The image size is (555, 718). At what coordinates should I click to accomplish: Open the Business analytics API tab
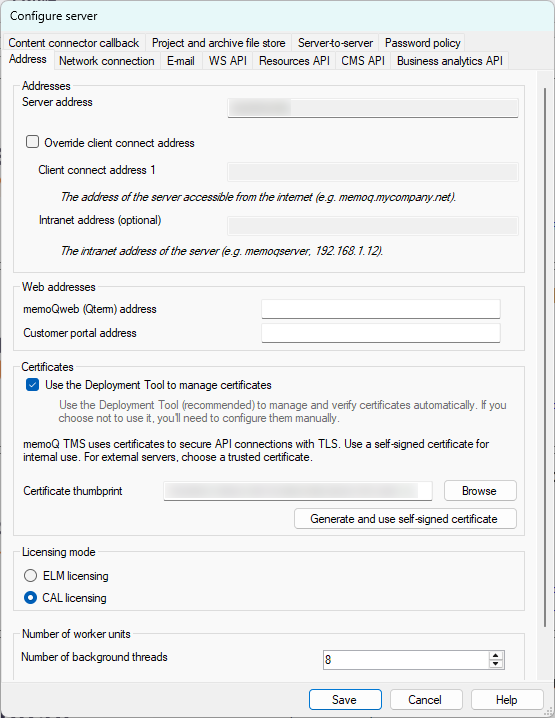tap(449, 61)
